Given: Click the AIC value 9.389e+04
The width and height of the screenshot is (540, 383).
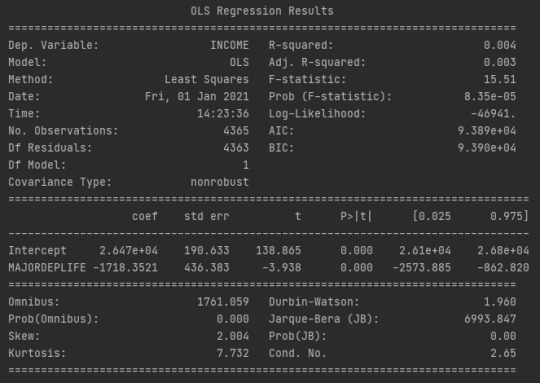Looking at the screenshot, I should point(487,131).
